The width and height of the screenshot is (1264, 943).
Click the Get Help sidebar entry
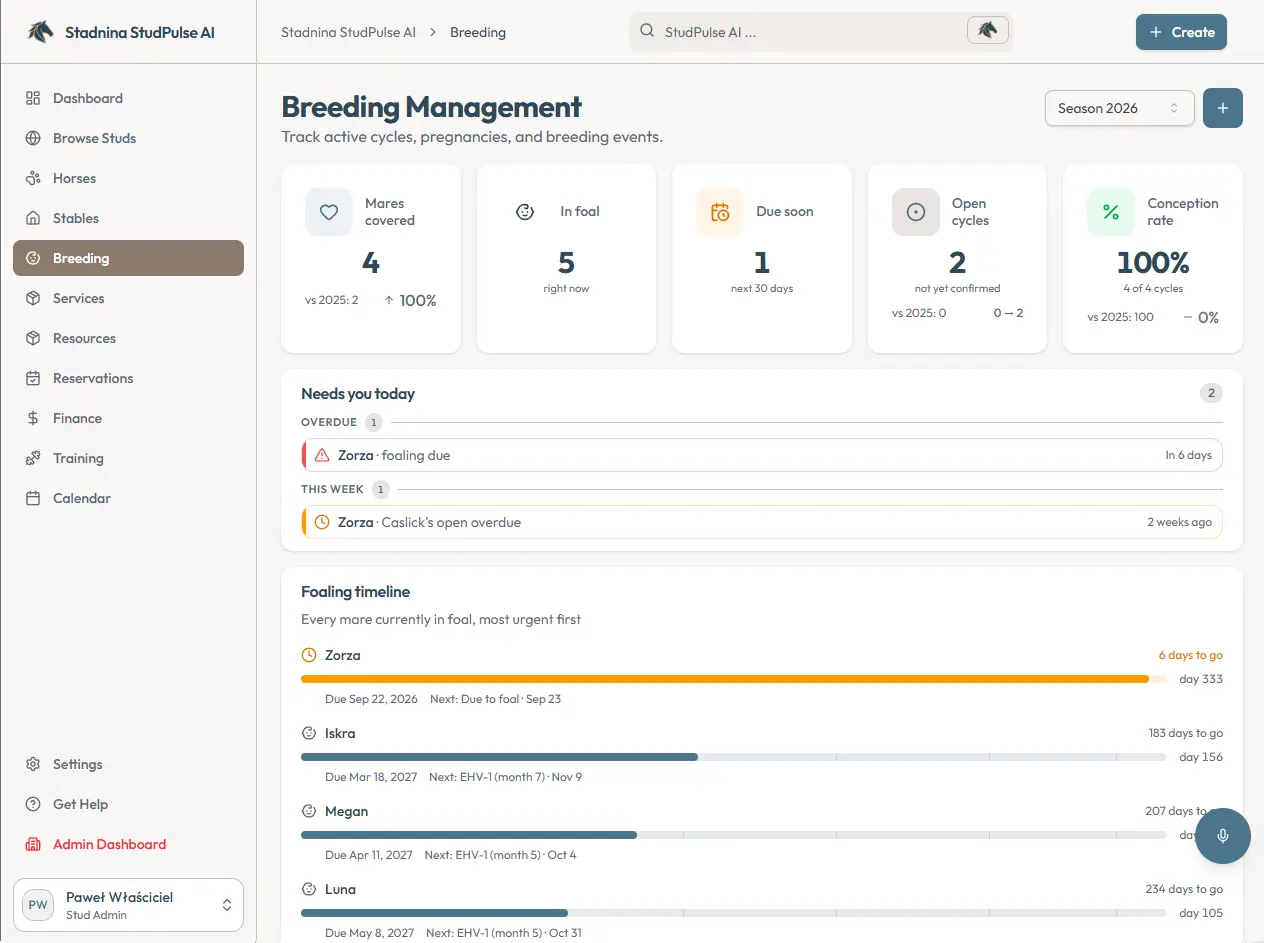point(128,804)
